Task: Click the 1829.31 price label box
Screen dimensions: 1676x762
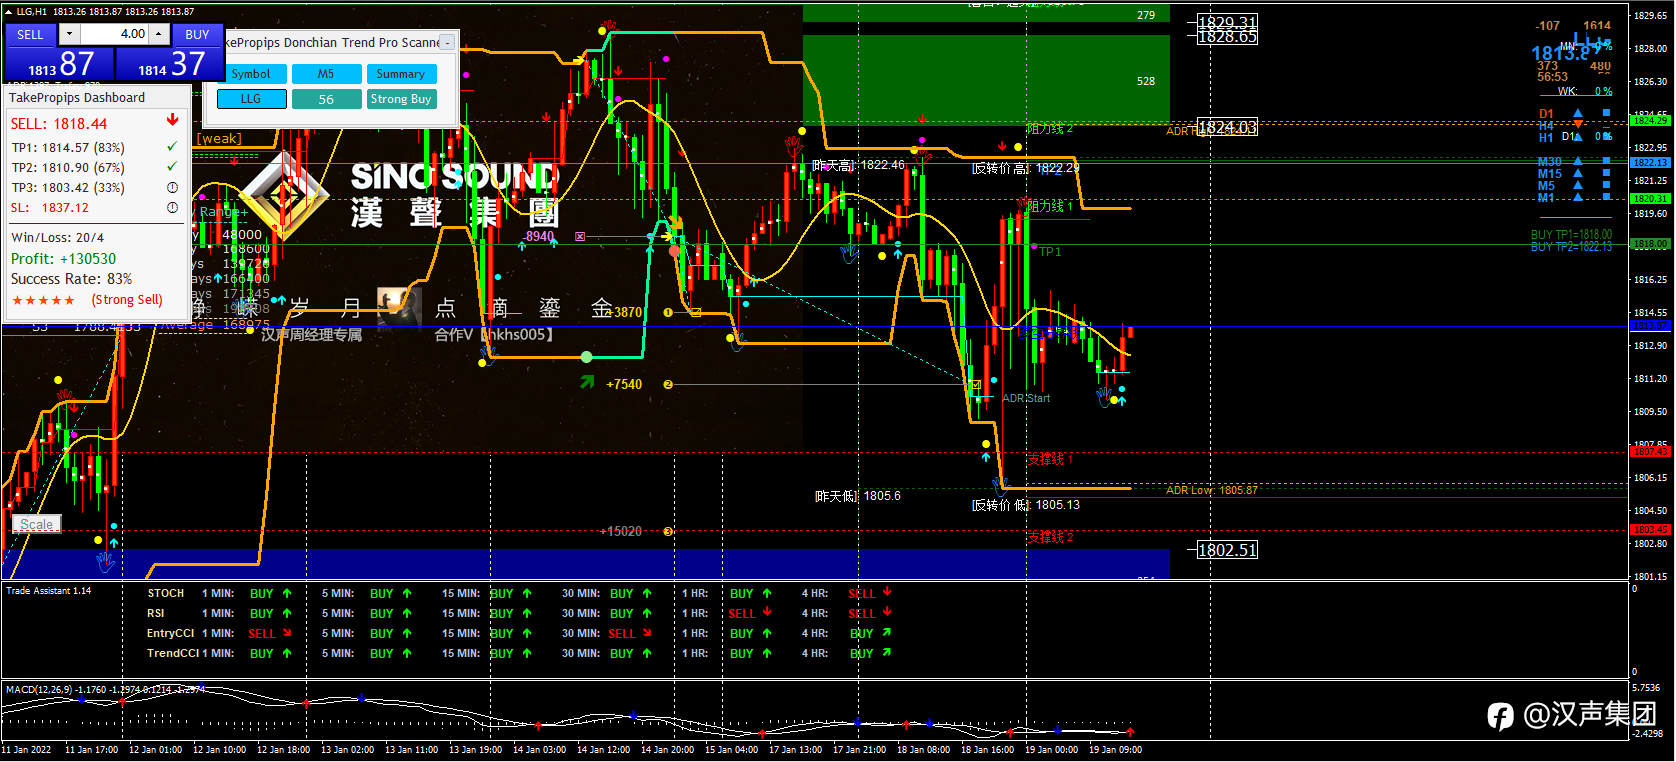Action: (1227, 22)
